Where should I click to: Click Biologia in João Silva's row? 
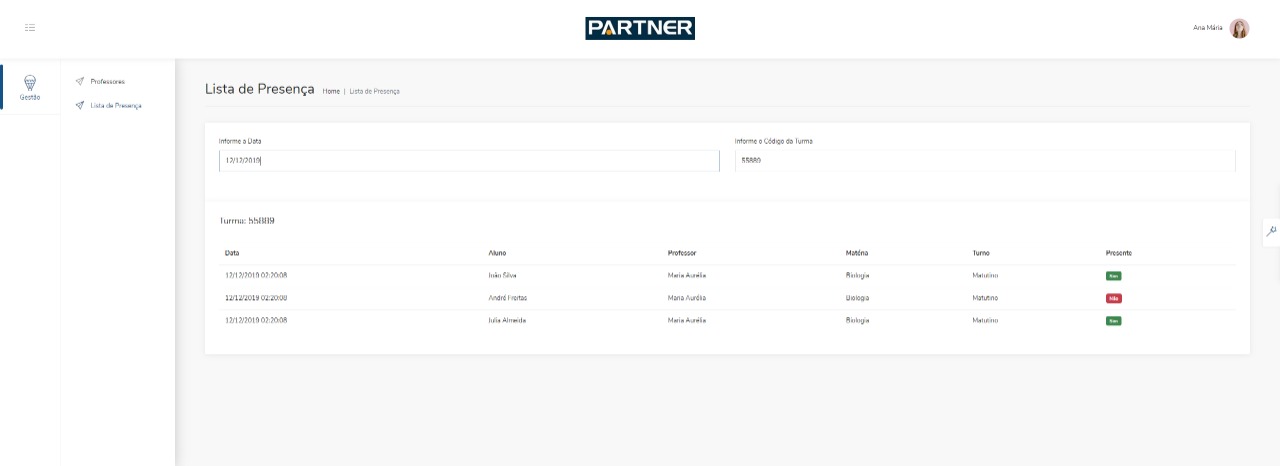click(x=857, y=275)
